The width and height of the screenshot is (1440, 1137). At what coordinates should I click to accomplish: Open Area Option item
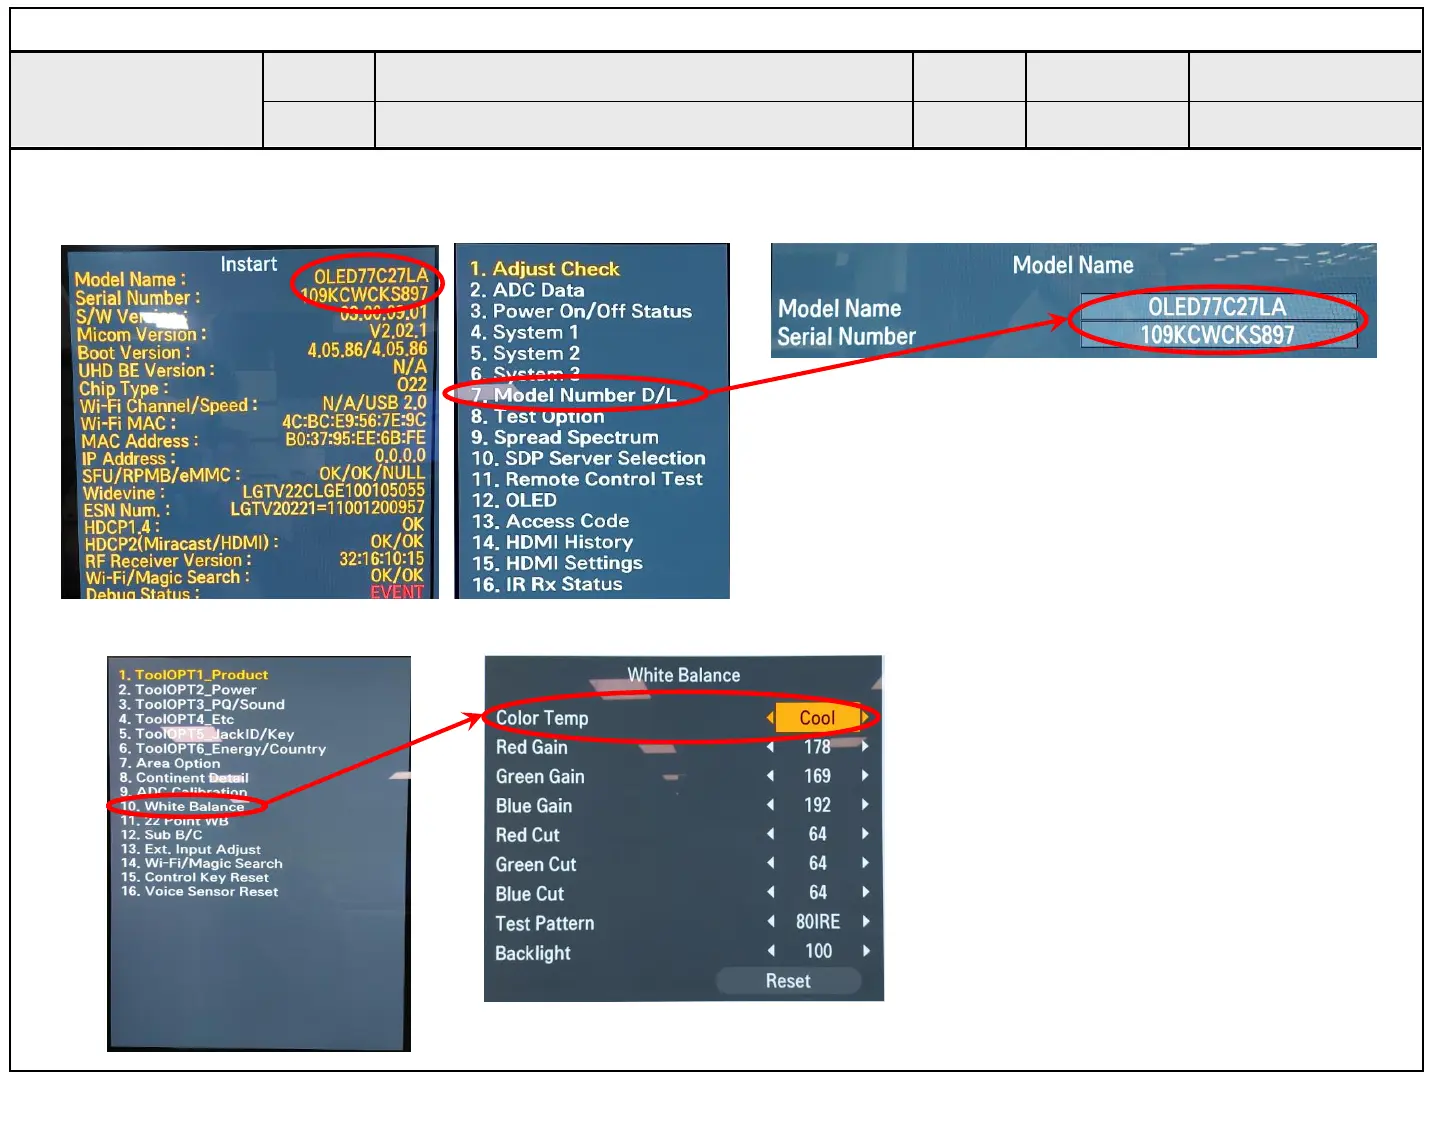coord(169,763)
